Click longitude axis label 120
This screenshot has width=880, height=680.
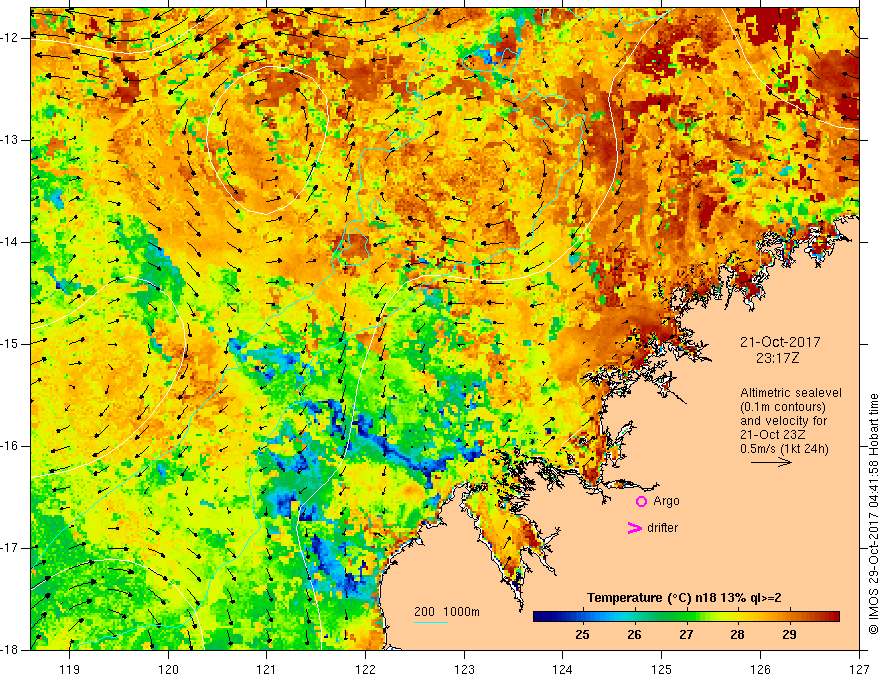pos(168,669)
